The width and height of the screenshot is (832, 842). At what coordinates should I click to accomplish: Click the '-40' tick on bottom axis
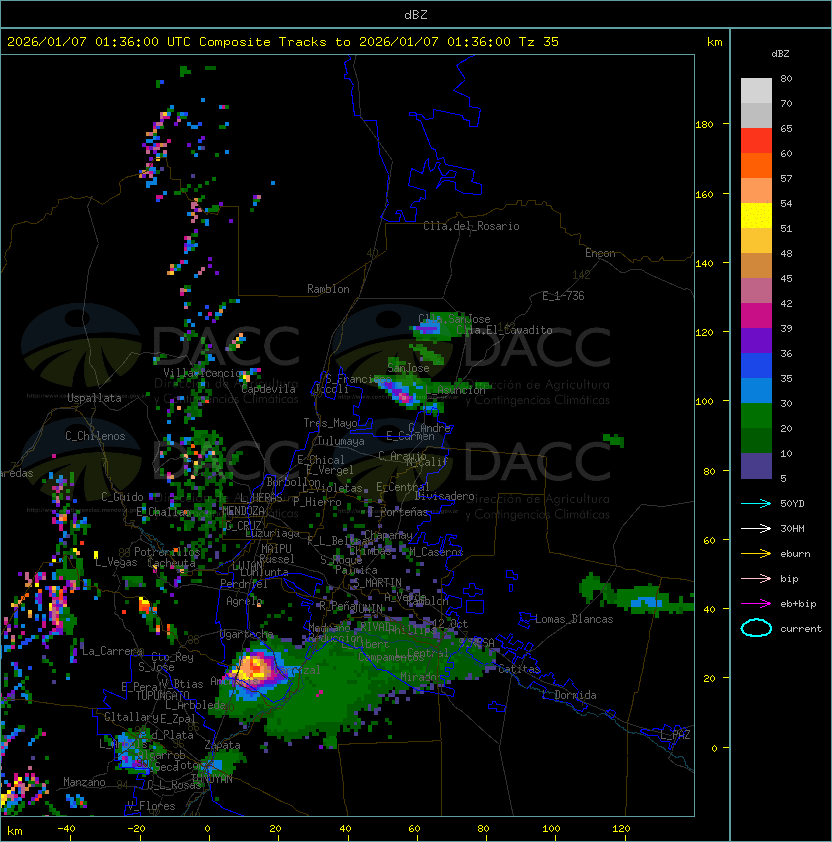point(66,829)
